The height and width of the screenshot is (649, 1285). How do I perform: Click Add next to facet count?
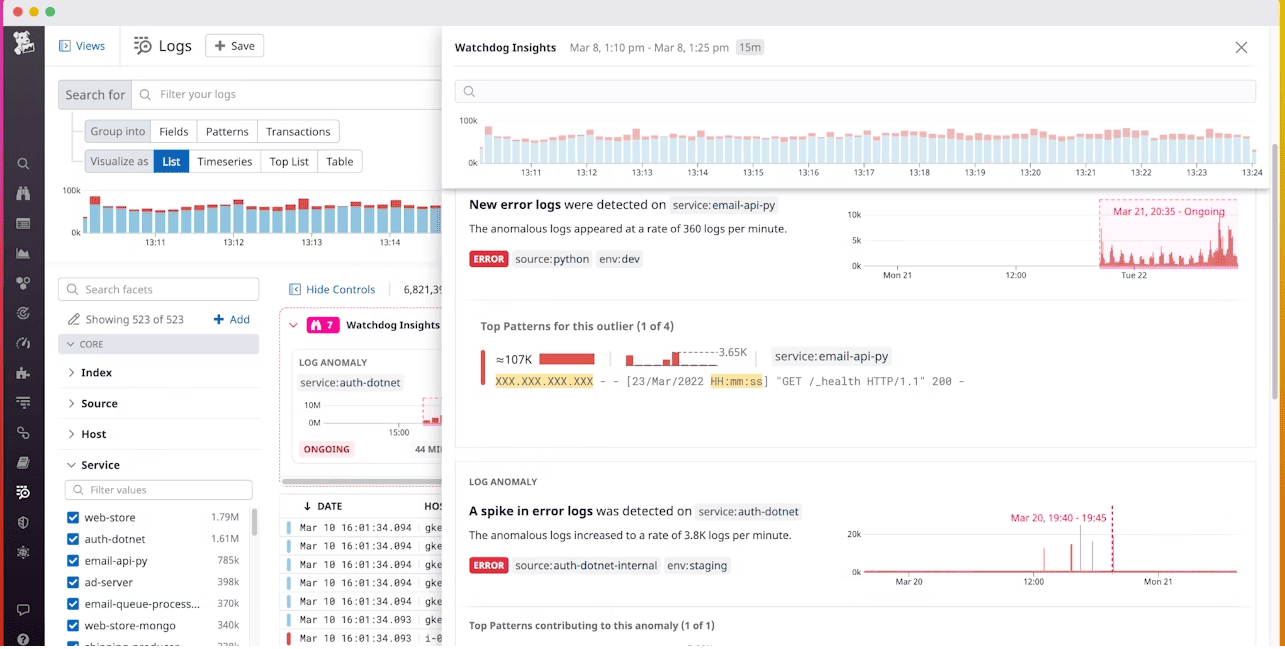231,320
